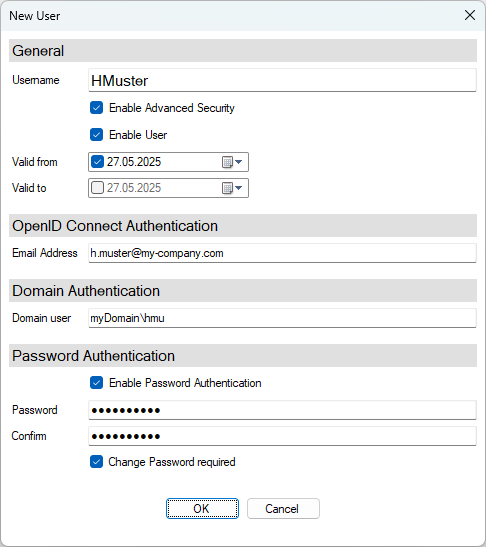Focus the Username field containing HMuster
The image size is (486, 547).
pos(282,81)
